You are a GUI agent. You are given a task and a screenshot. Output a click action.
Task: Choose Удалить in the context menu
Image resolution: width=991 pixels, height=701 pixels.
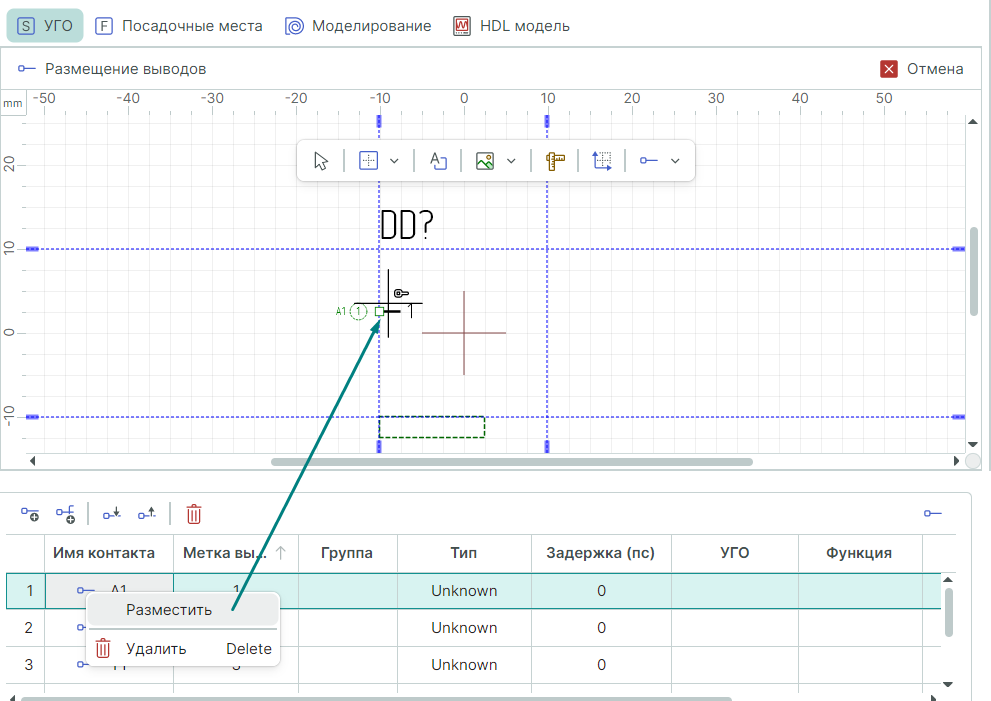[156, 648]
